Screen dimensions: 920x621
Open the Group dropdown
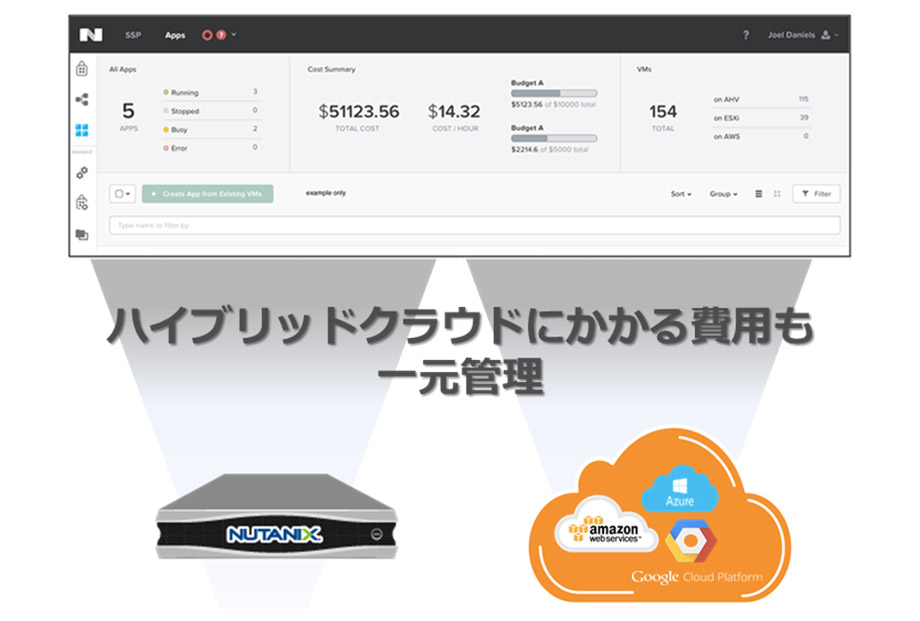(x=722, y=194)
